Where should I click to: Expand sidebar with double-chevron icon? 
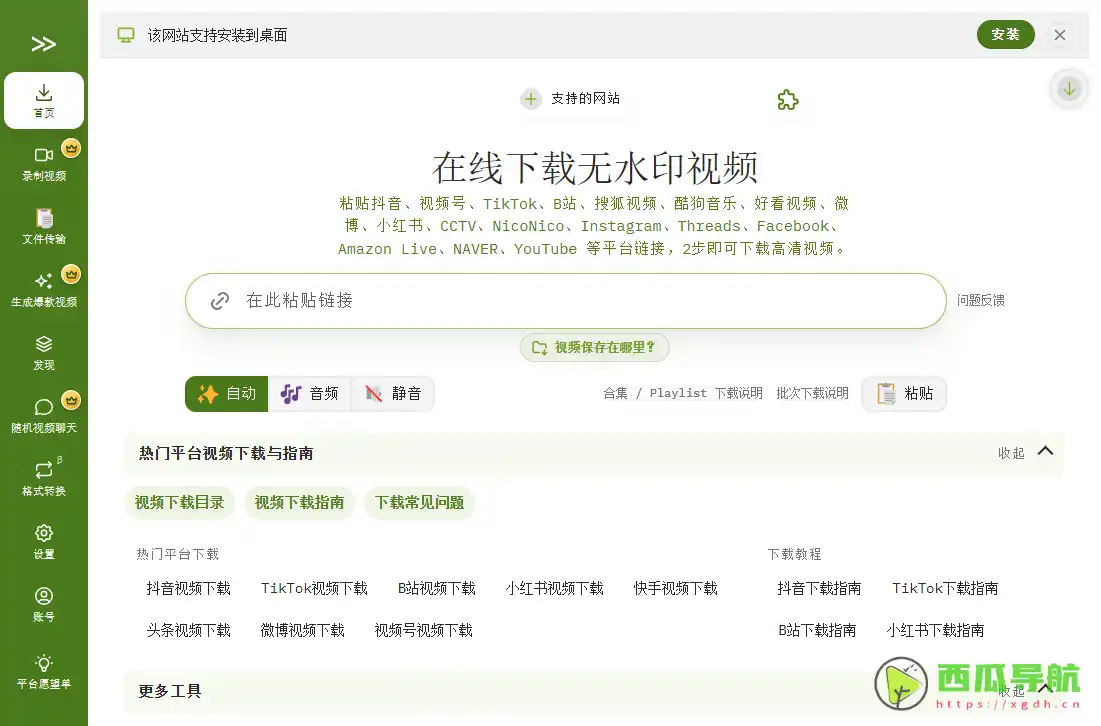coord(44,44)
